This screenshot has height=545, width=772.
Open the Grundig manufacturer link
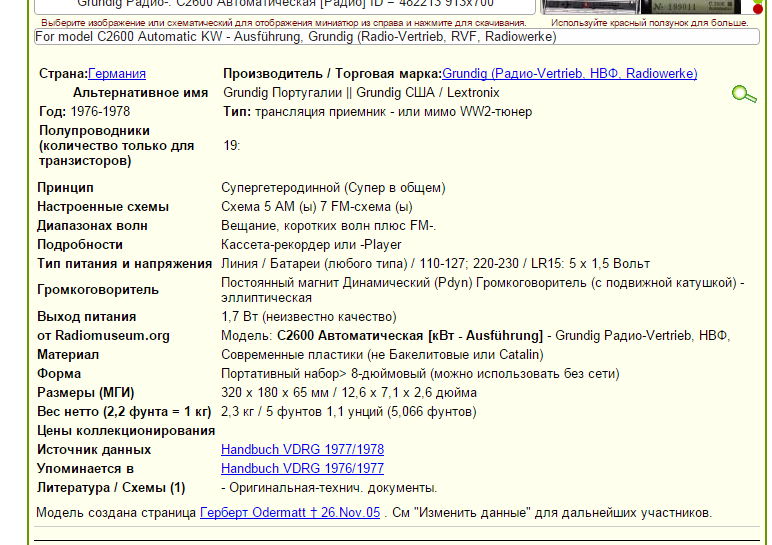tap(570, 73)
